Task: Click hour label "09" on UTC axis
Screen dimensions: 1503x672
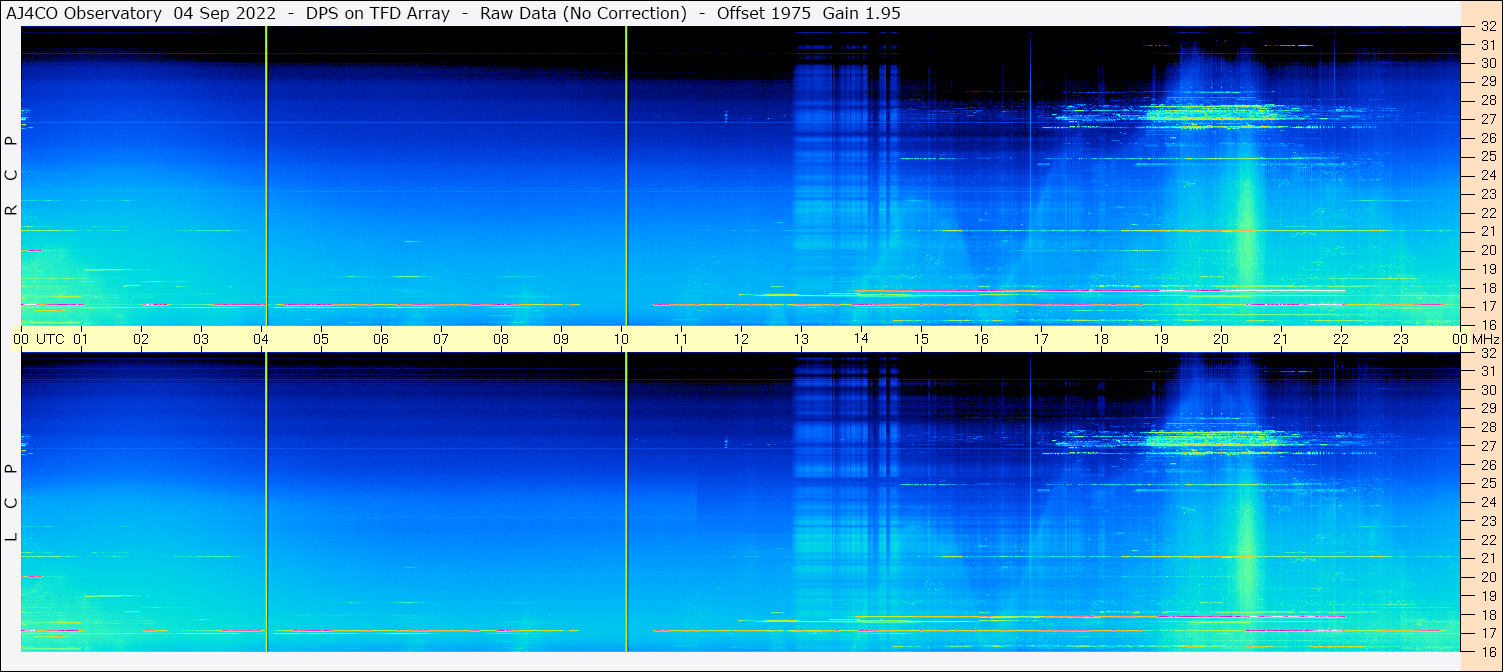Action: (561, 339)
